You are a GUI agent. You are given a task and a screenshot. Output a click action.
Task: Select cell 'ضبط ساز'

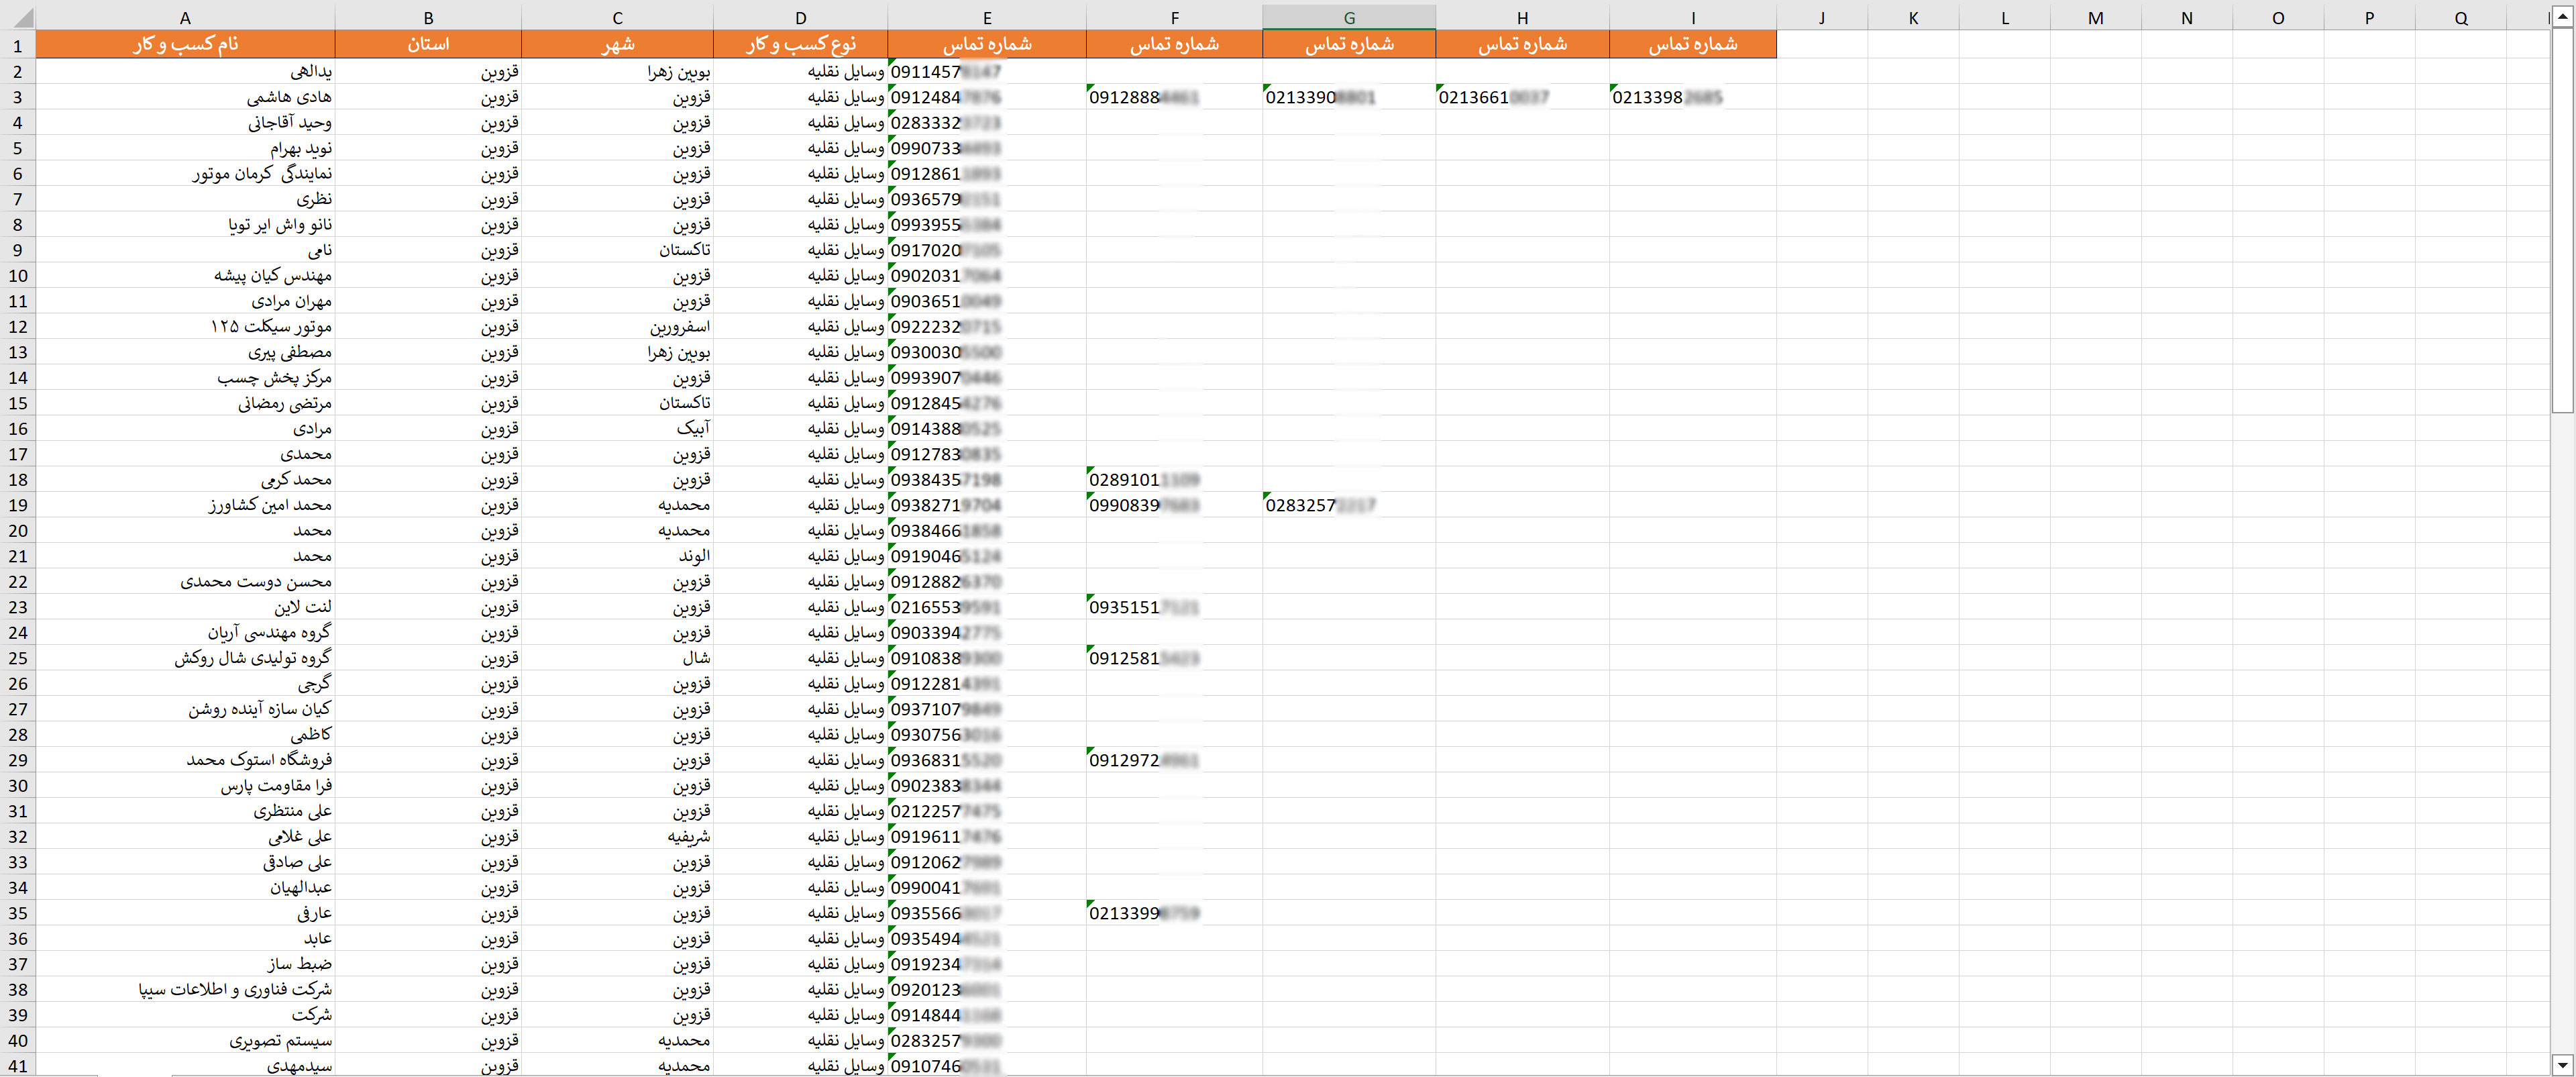tap(185, 964)
